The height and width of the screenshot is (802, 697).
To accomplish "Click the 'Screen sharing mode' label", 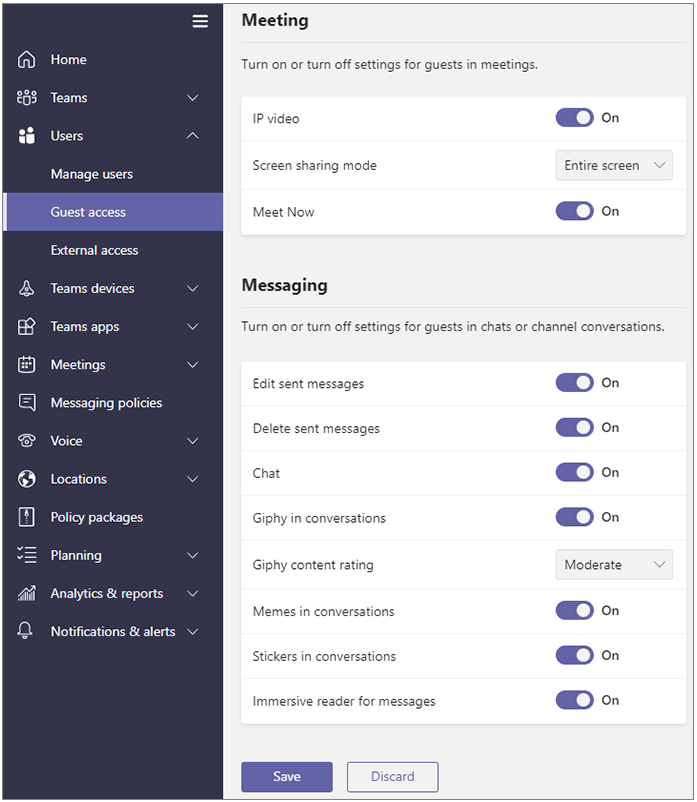I will click(x=314, y=166).
